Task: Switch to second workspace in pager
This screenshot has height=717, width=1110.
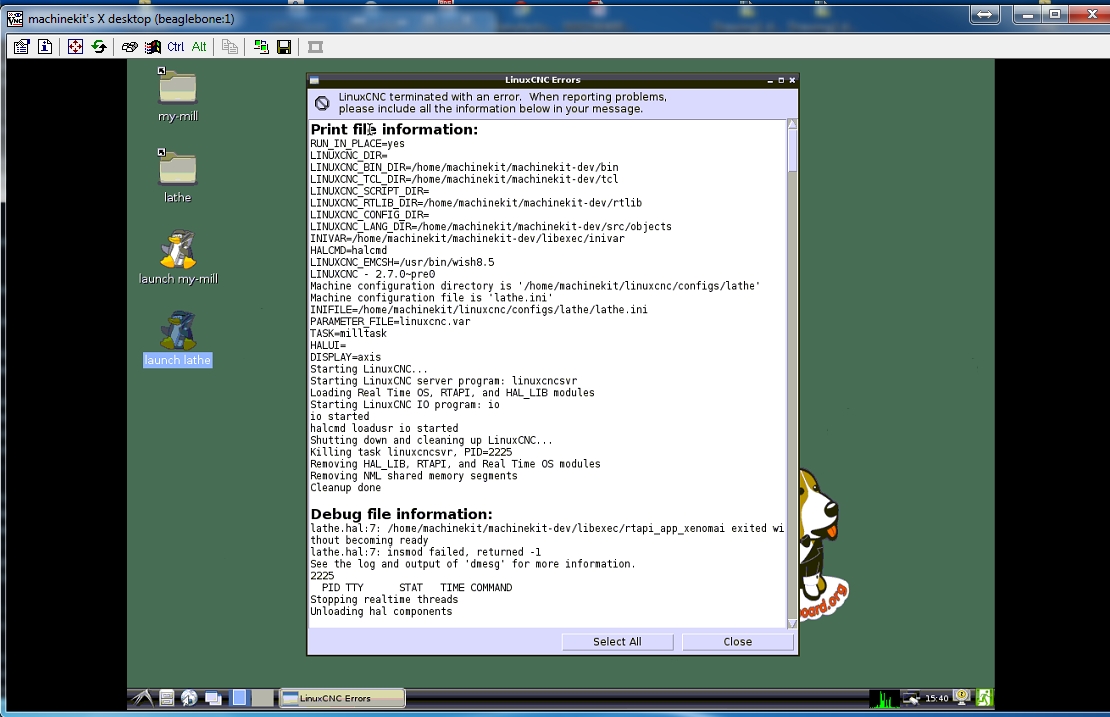Action: (x=263, y=698)
